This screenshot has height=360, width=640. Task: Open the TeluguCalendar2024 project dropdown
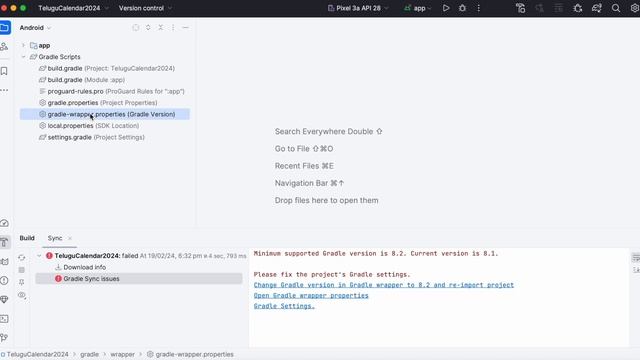[x=73, y=8]
